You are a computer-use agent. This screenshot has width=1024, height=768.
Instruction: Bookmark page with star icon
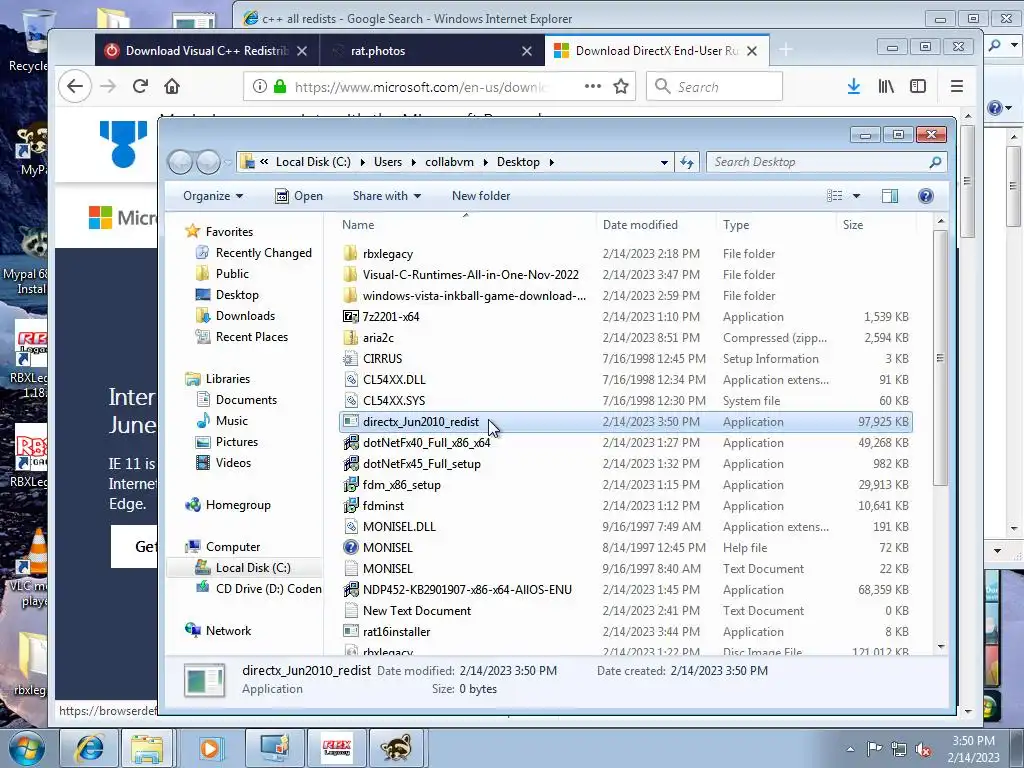(621, 86)
